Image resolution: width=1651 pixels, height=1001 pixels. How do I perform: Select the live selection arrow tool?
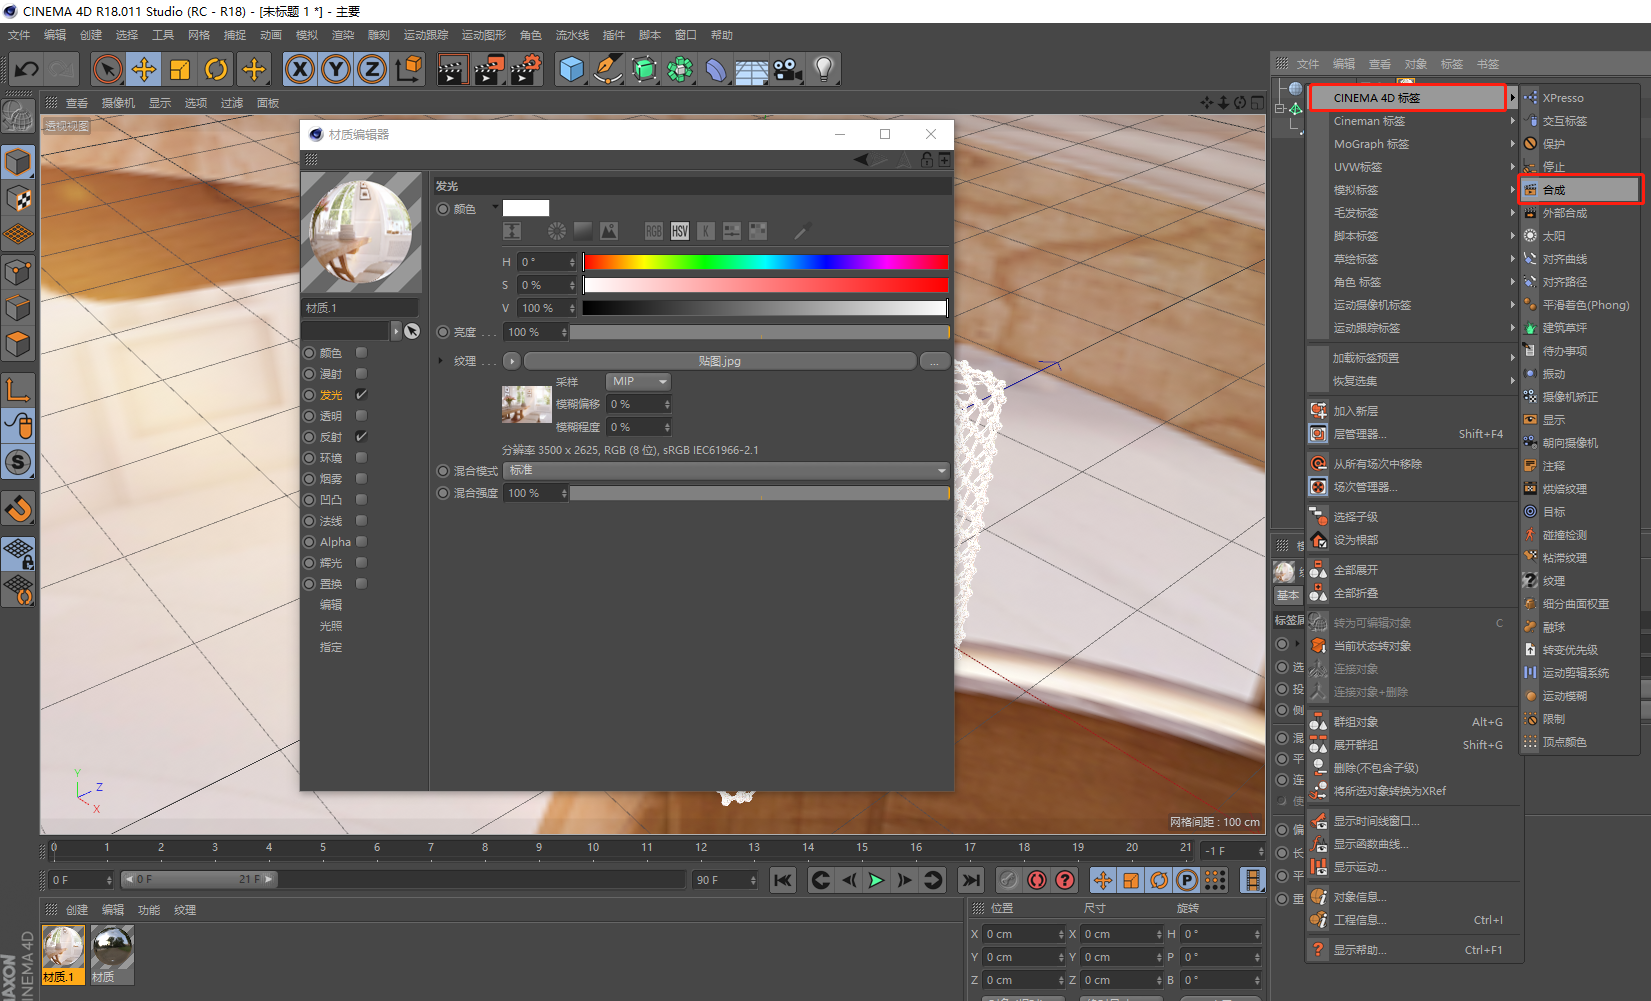(107, 69)
